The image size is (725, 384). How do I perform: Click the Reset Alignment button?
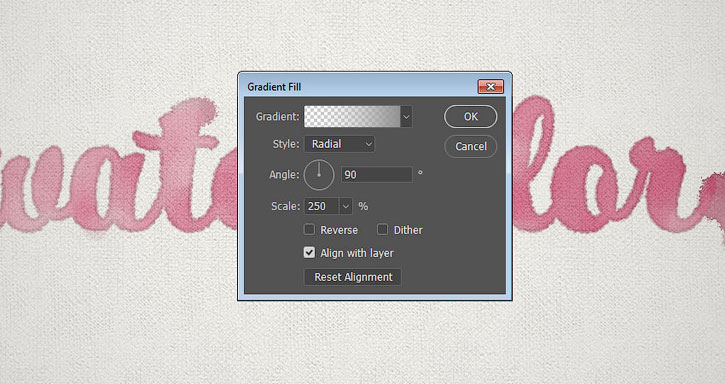coord(353,277)
